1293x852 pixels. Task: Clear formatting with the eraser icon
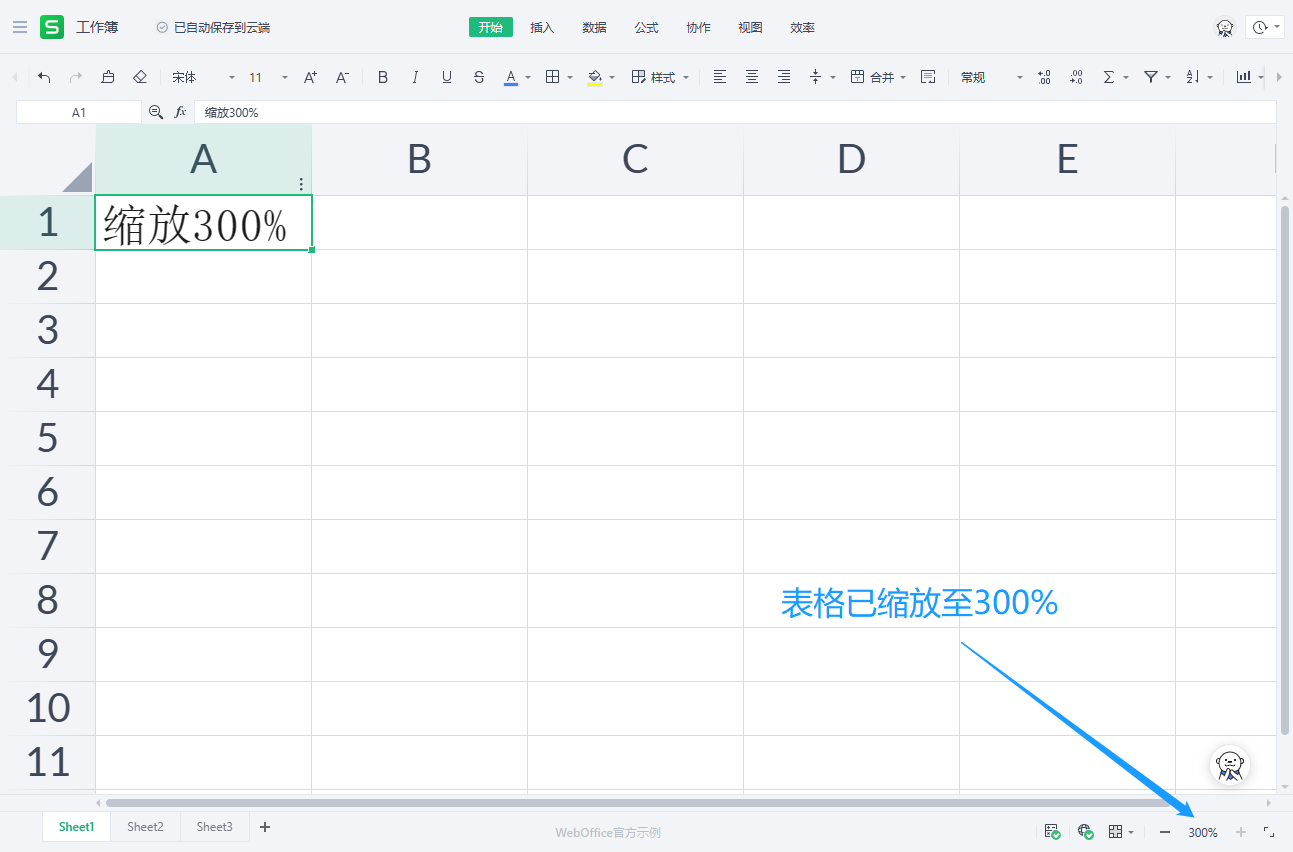[140, 77]
